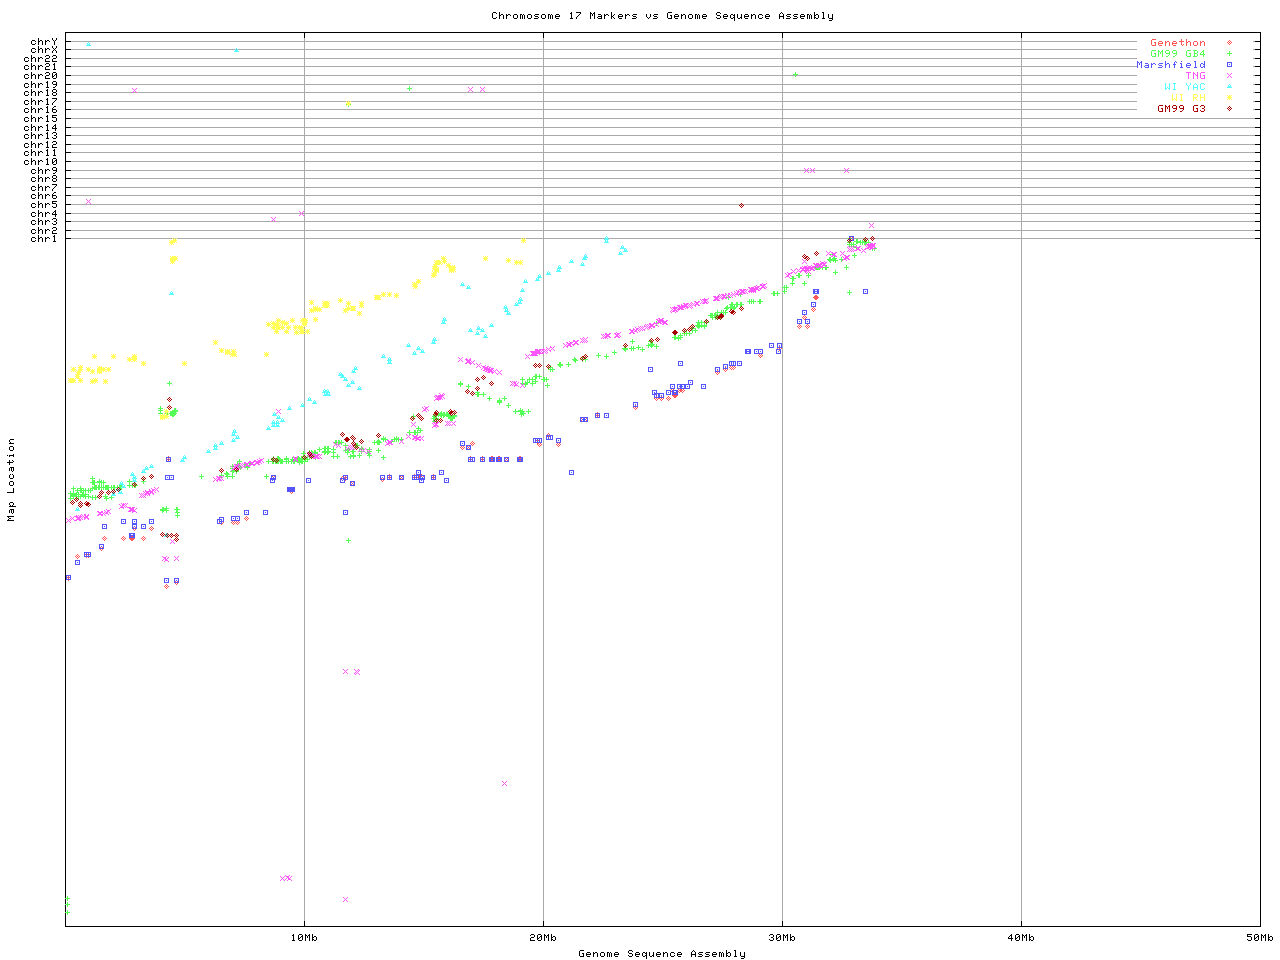Viewport: 1280px width, 960px height.
Task: Select the Marshfield legend text
Action: click(1170, 65)
